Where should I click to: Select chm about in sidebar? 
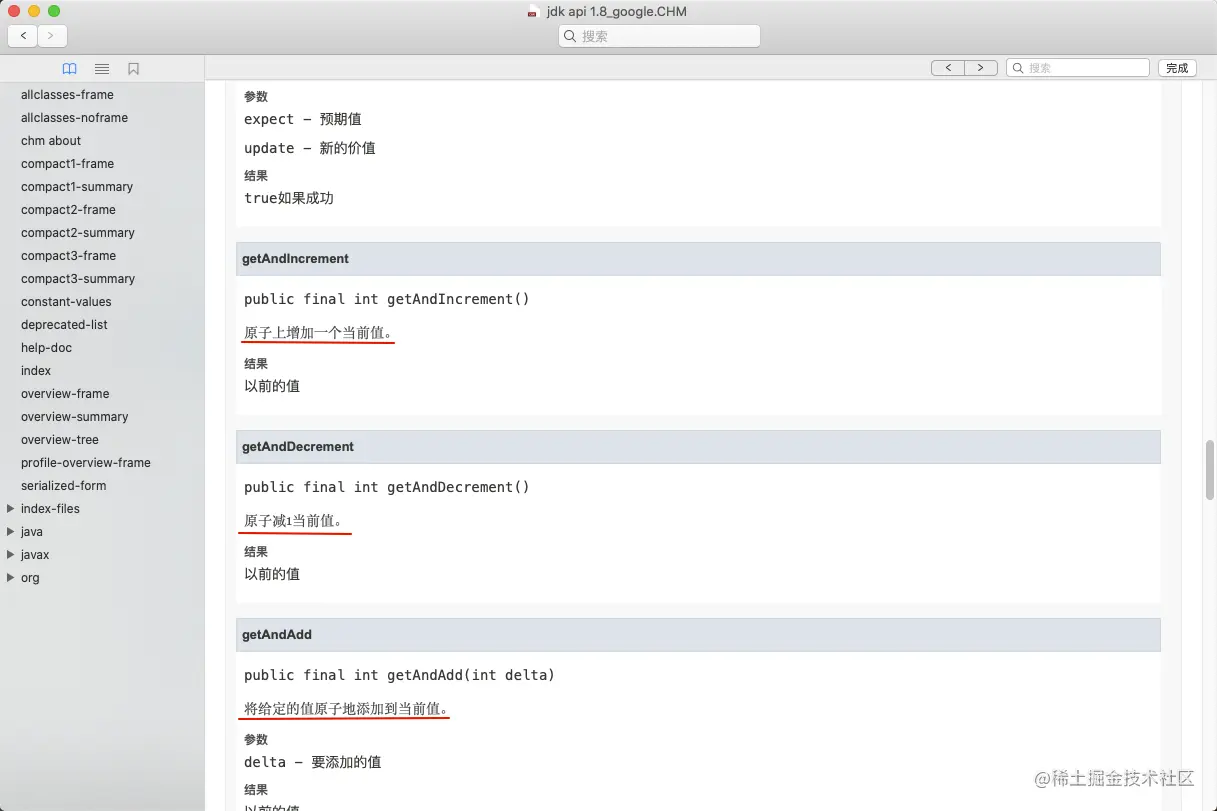(51, 141)
